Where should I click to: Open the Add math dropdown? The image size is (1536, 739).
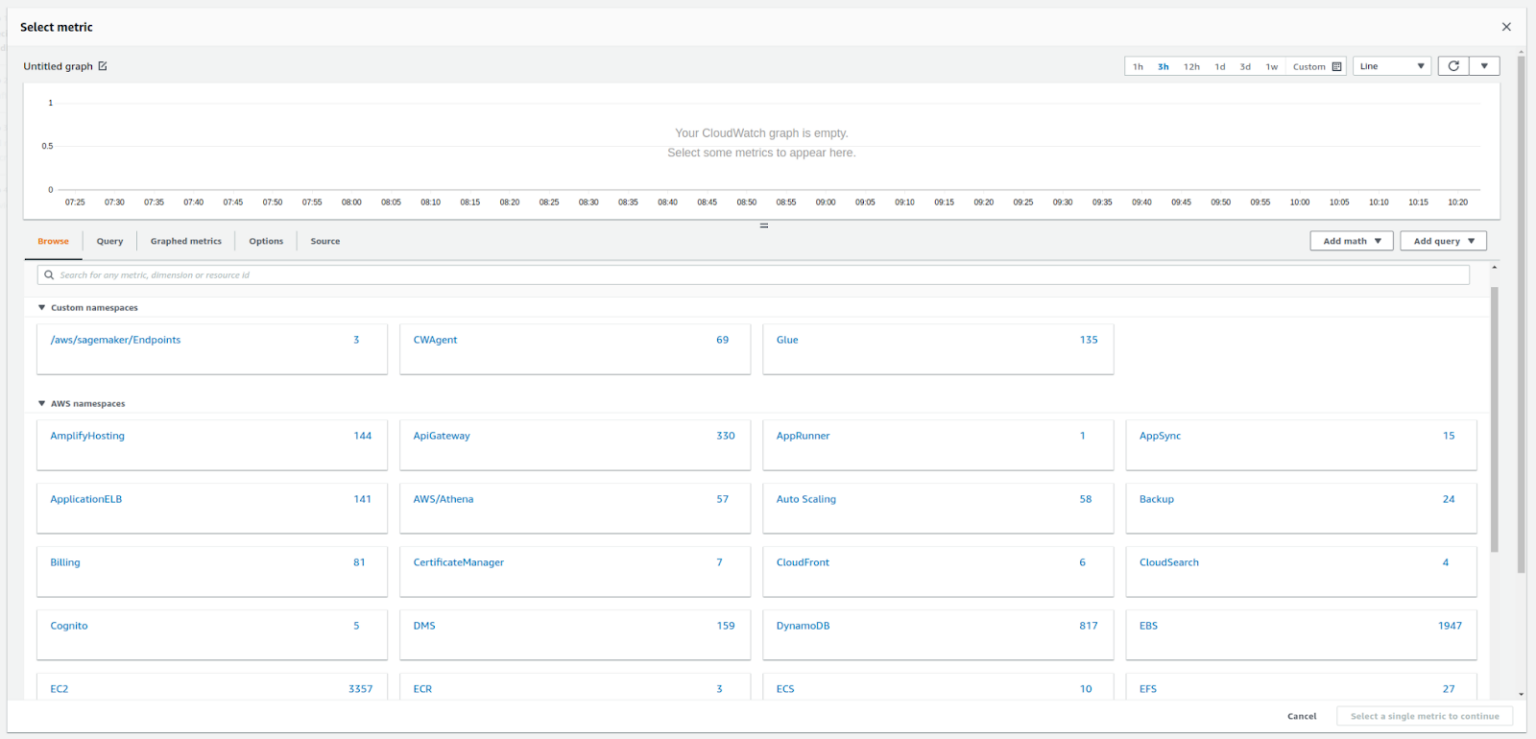click(1351, 240)
